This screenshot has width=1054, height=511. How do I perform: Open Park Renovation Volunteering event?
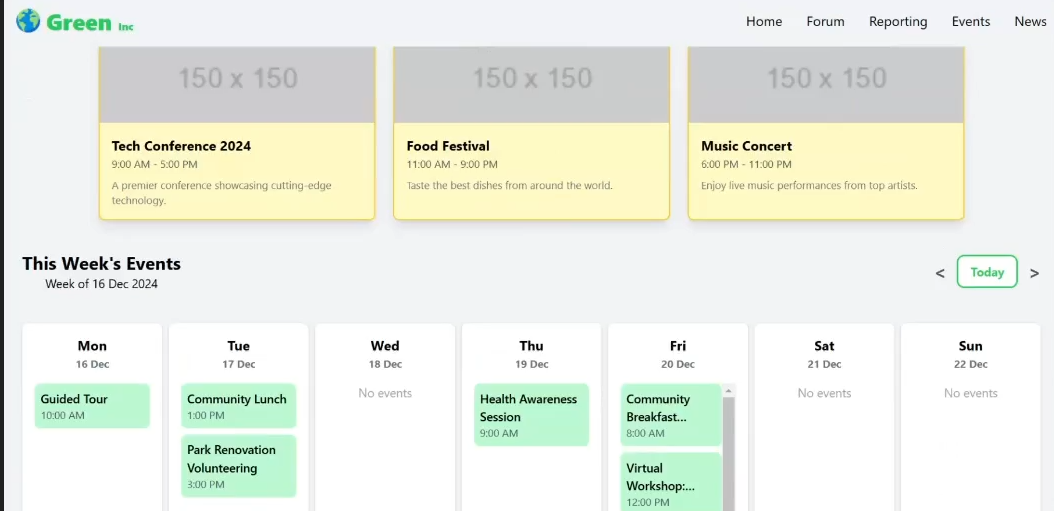point(238,466)
